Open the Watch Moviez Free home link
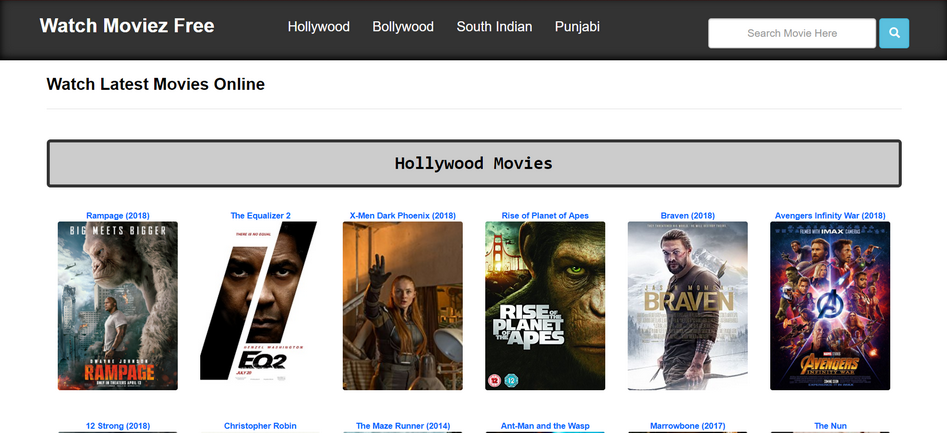947x433 pixels. [127, 26]
